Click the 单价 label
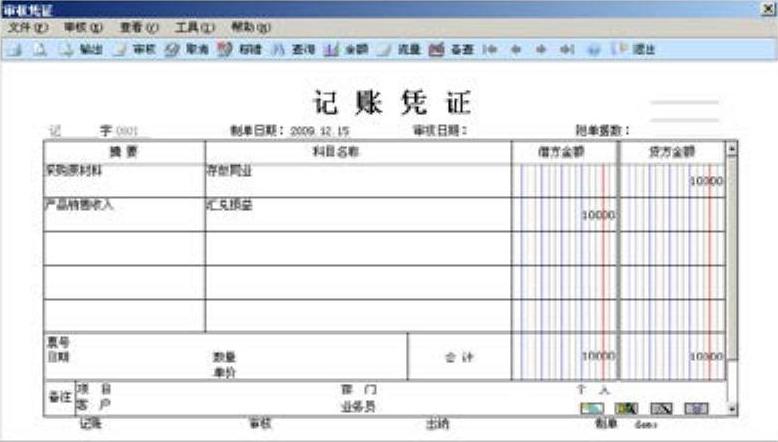This screenshot has width=778, height=442. tap(224, 372)
